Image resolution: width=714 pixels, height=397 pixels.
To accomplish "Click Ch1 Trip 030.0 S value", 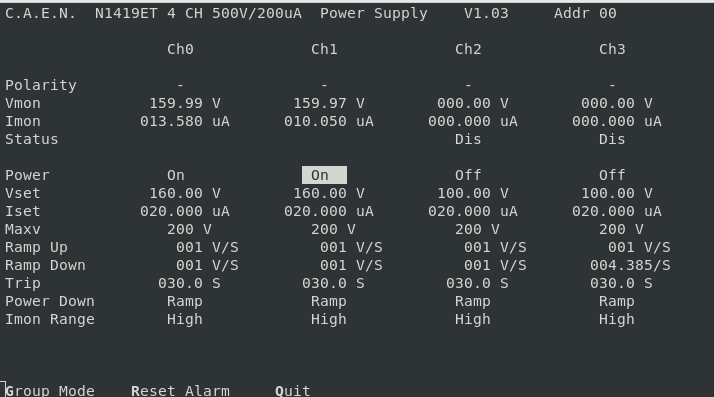I will click(333, 283).
